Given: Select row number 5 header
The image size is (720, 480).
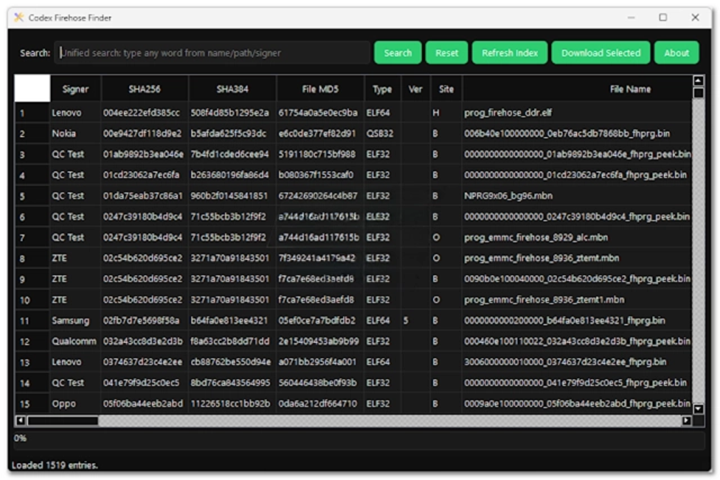Looking at the screenshot, I should coord(31,196).
